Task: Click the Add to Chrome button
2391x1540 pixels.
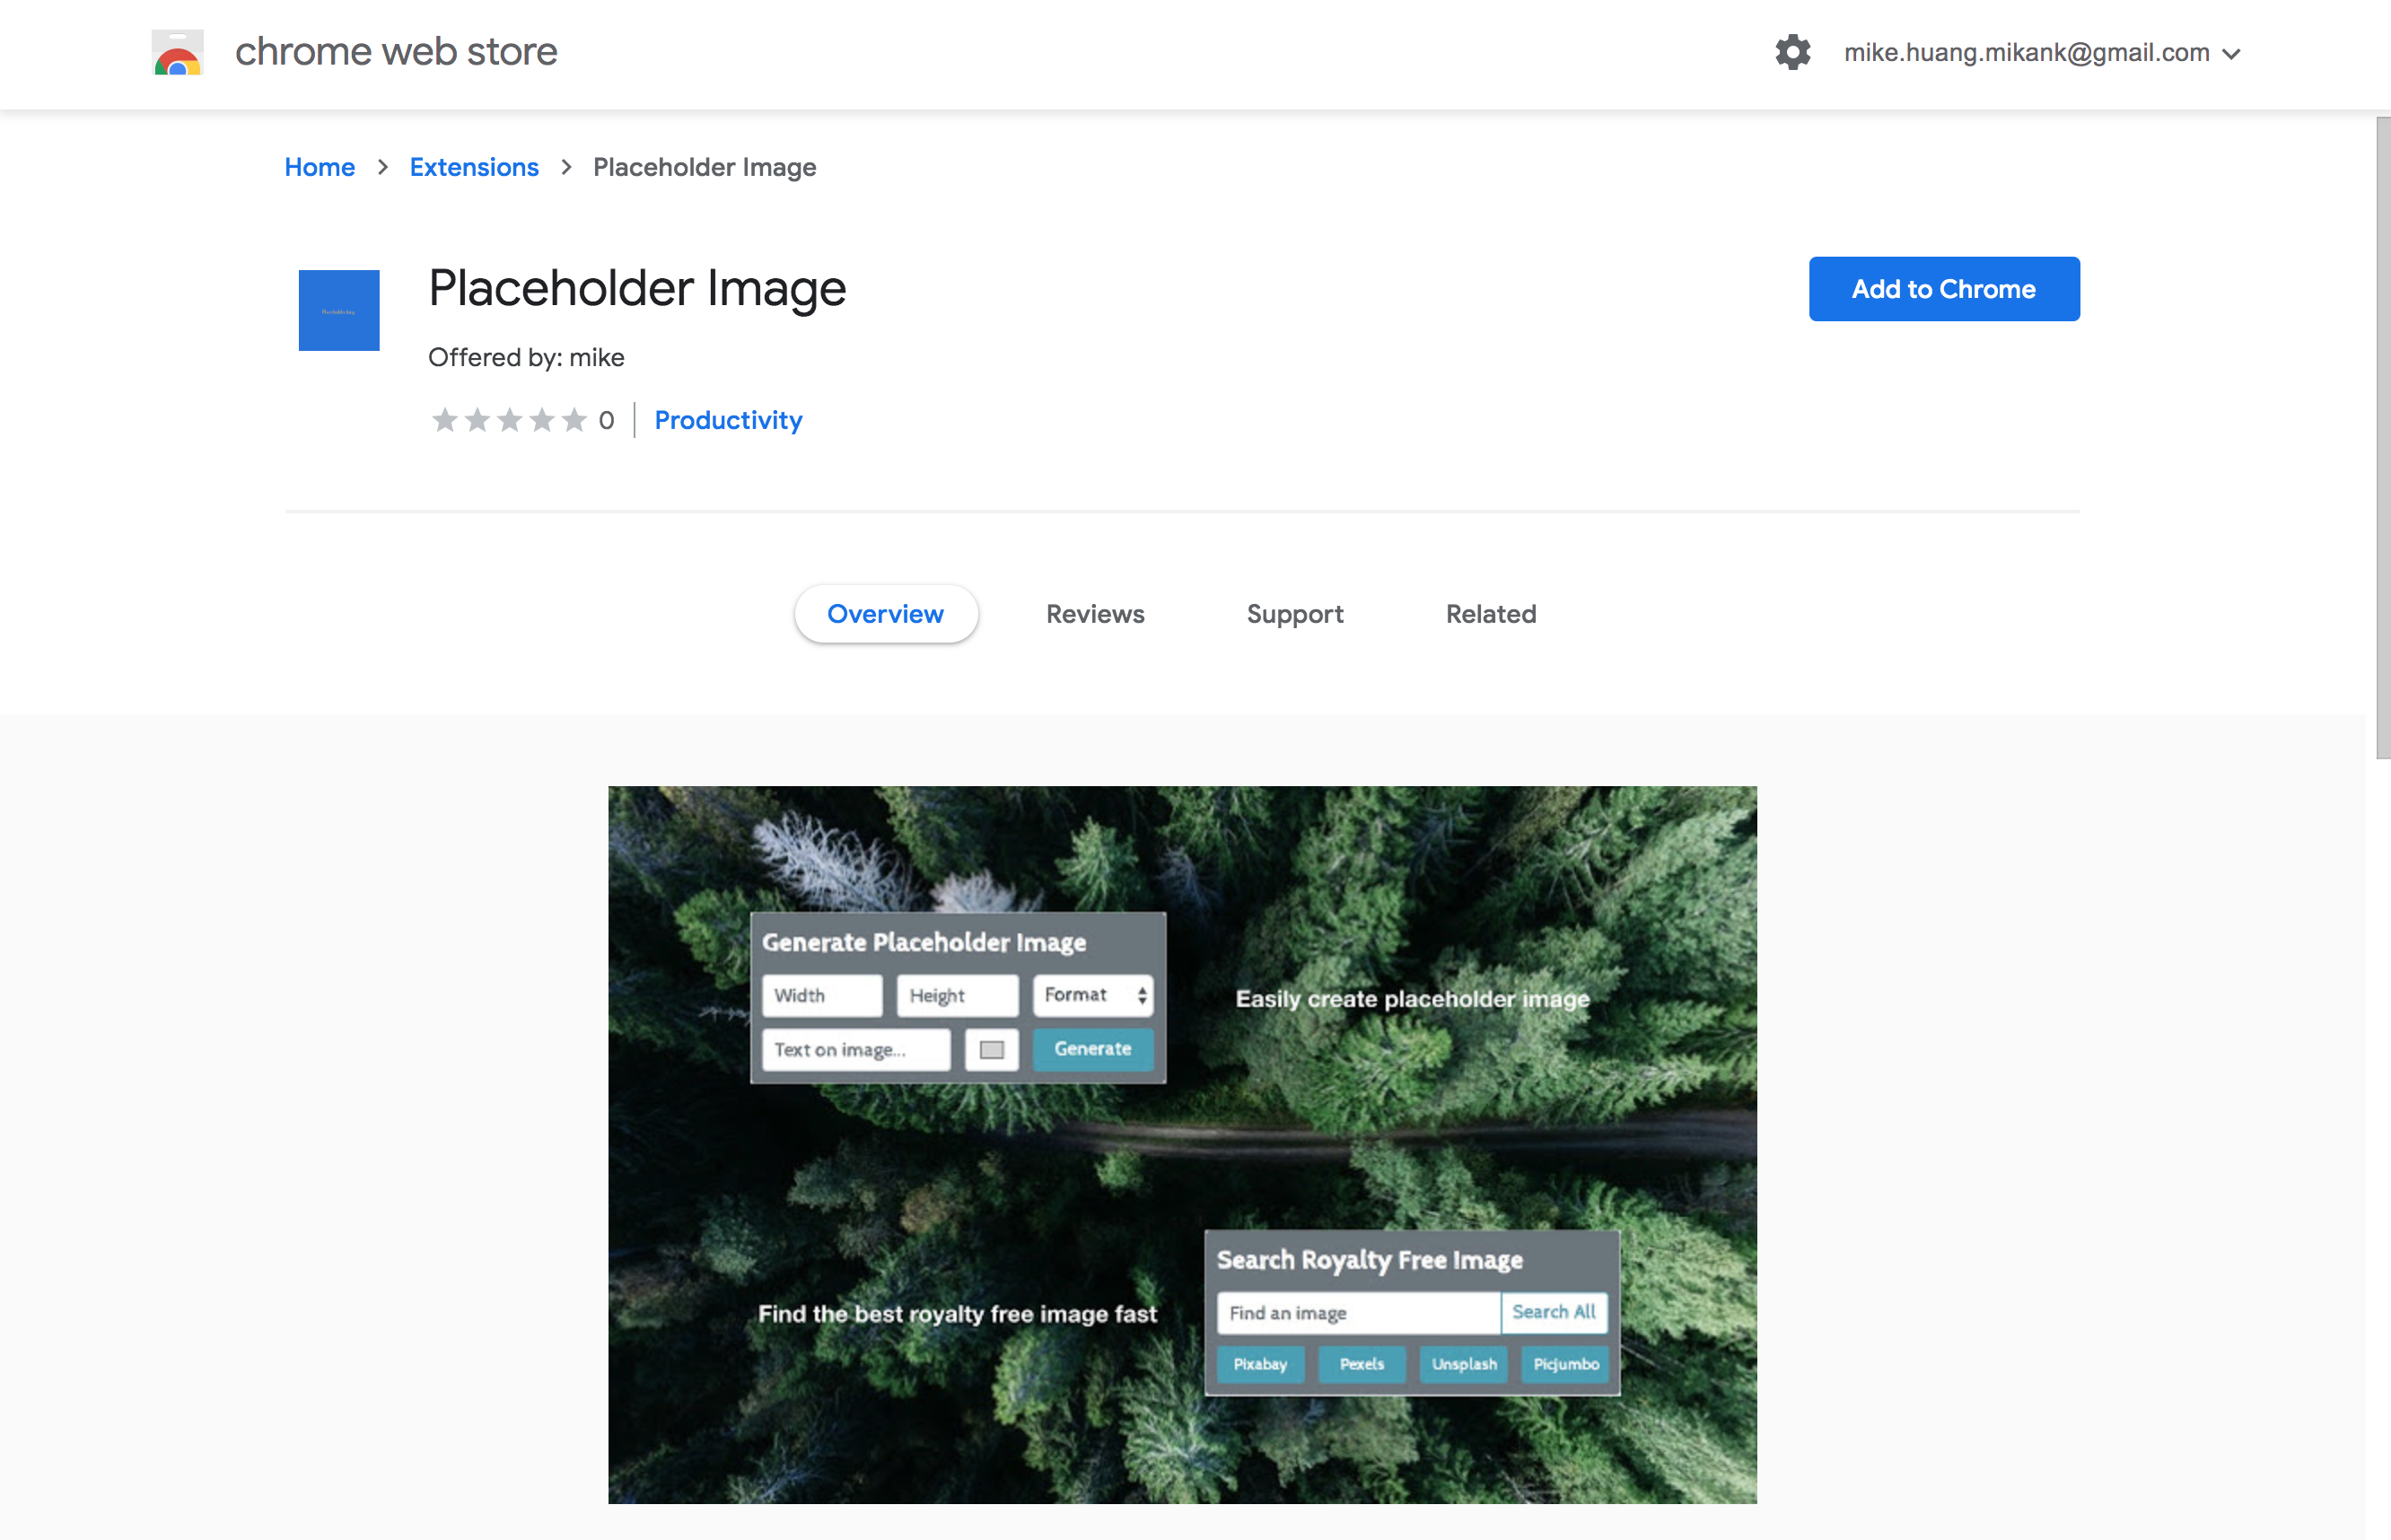Action: [x=1943, y=289]
